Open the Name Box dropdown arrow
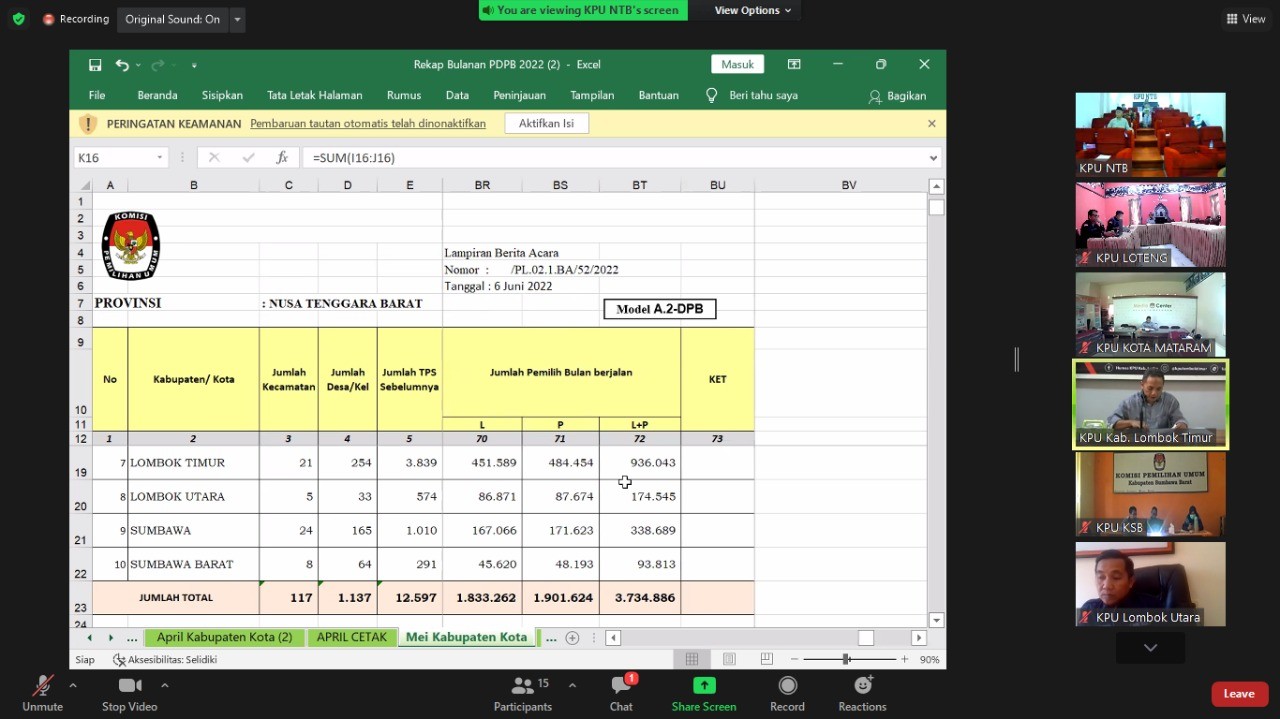The image size is (1280, 719). click(x=159, y=158)
